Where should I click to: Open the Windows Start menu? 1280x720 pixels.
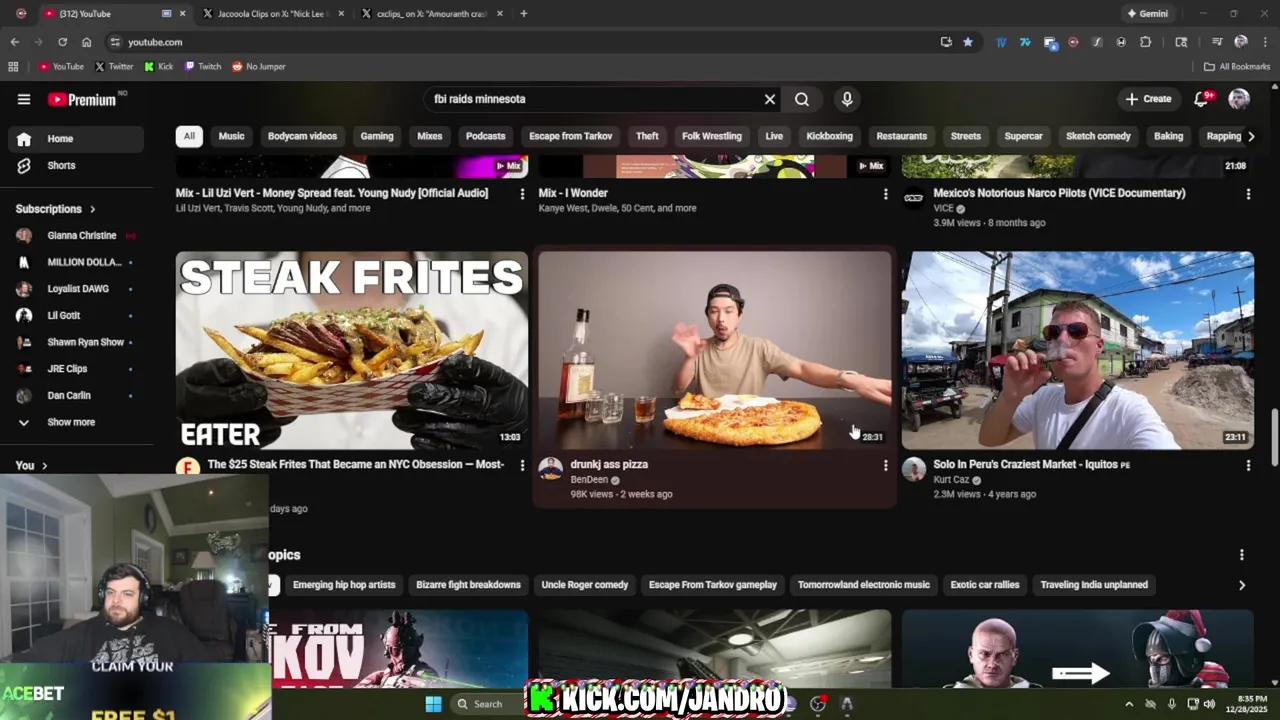click(433, 704)
